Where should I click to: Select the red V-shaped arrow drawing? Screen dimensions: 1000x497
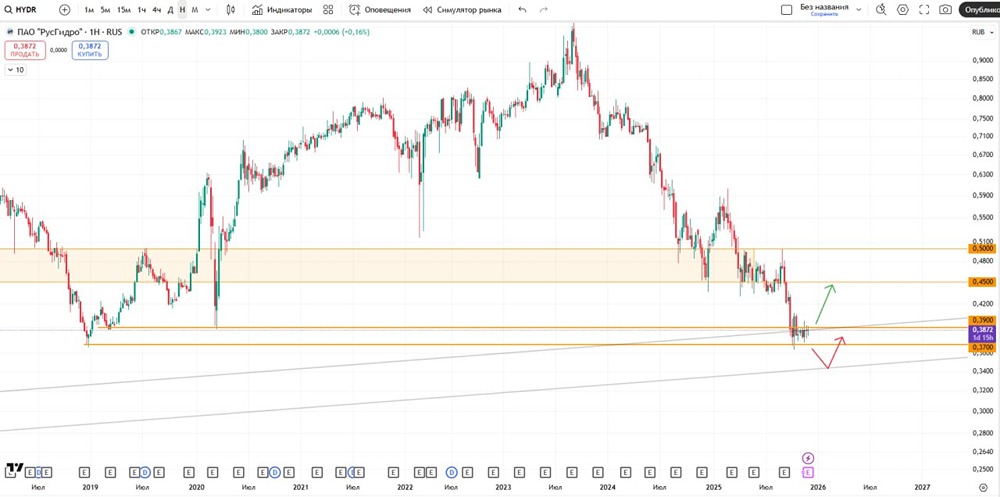pyautogui.click(x=828, y=352)
